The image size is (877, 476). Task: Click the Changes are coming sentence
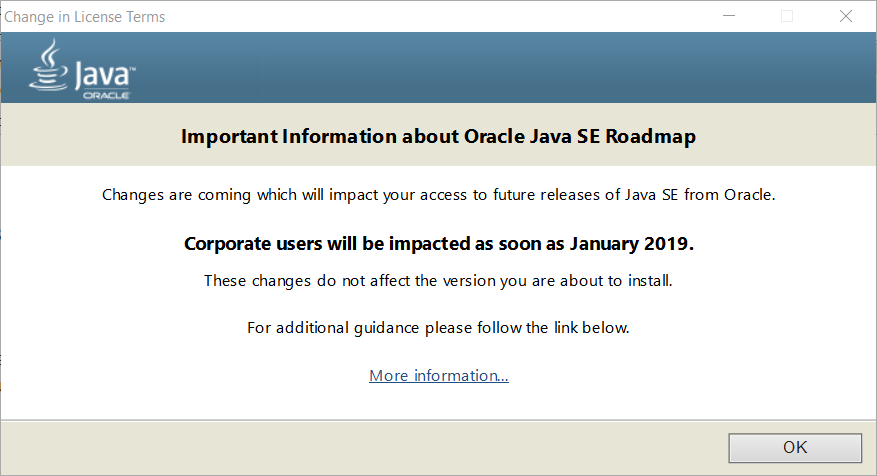coord(438,194)
